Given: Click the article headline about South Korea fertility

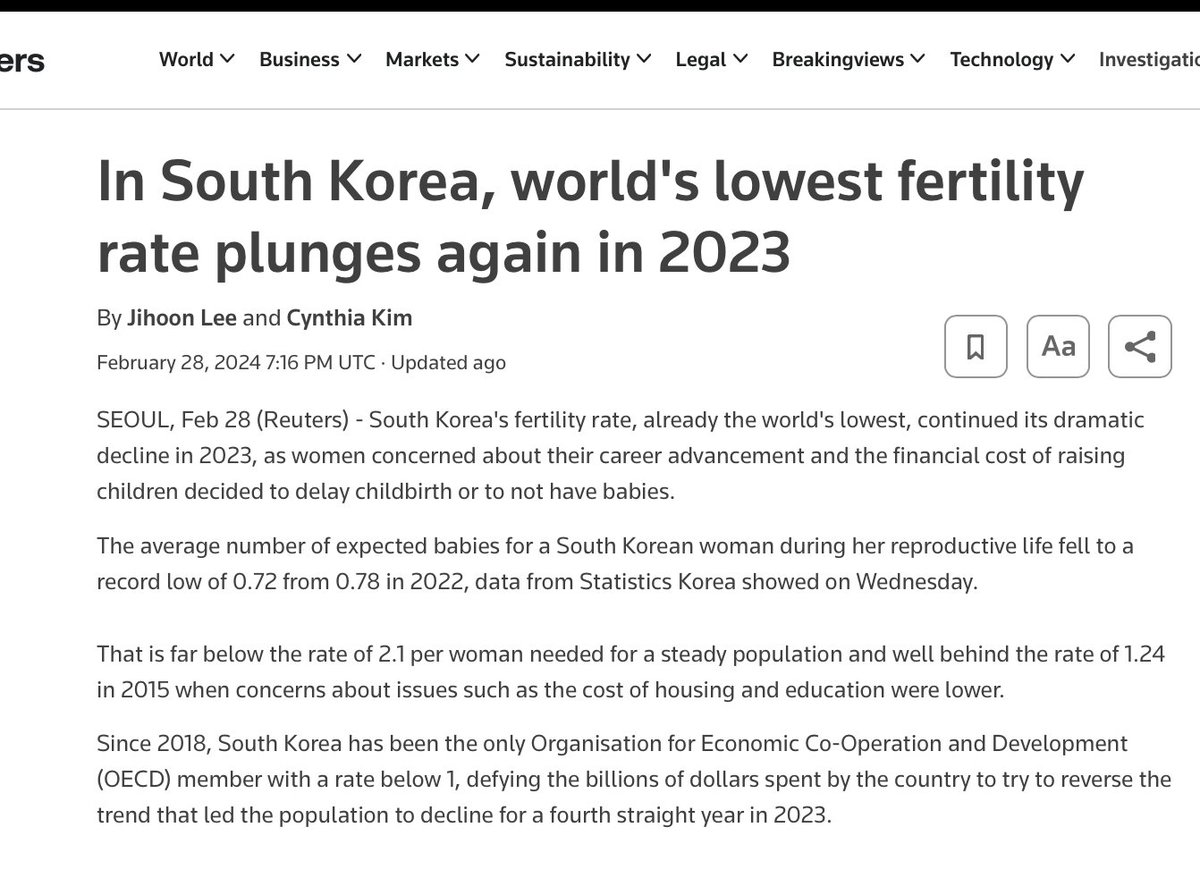Looking at the screenshot, I should 589,216.
